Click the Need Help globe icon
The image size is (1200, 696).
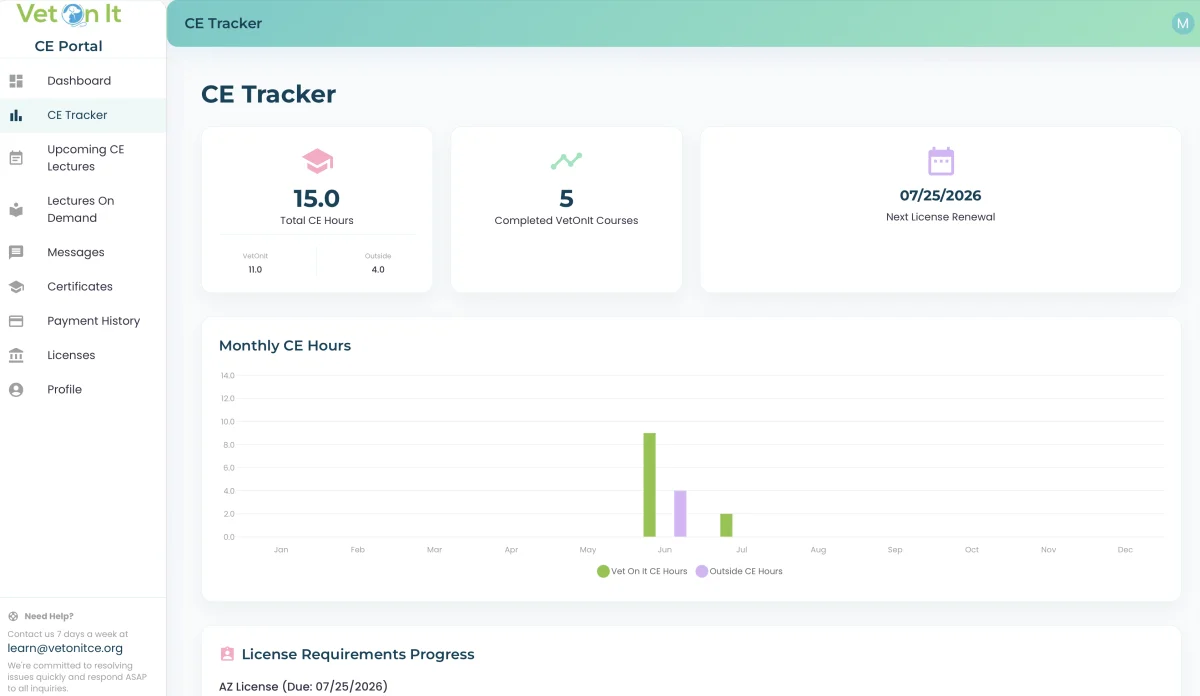tap(13, 616)
